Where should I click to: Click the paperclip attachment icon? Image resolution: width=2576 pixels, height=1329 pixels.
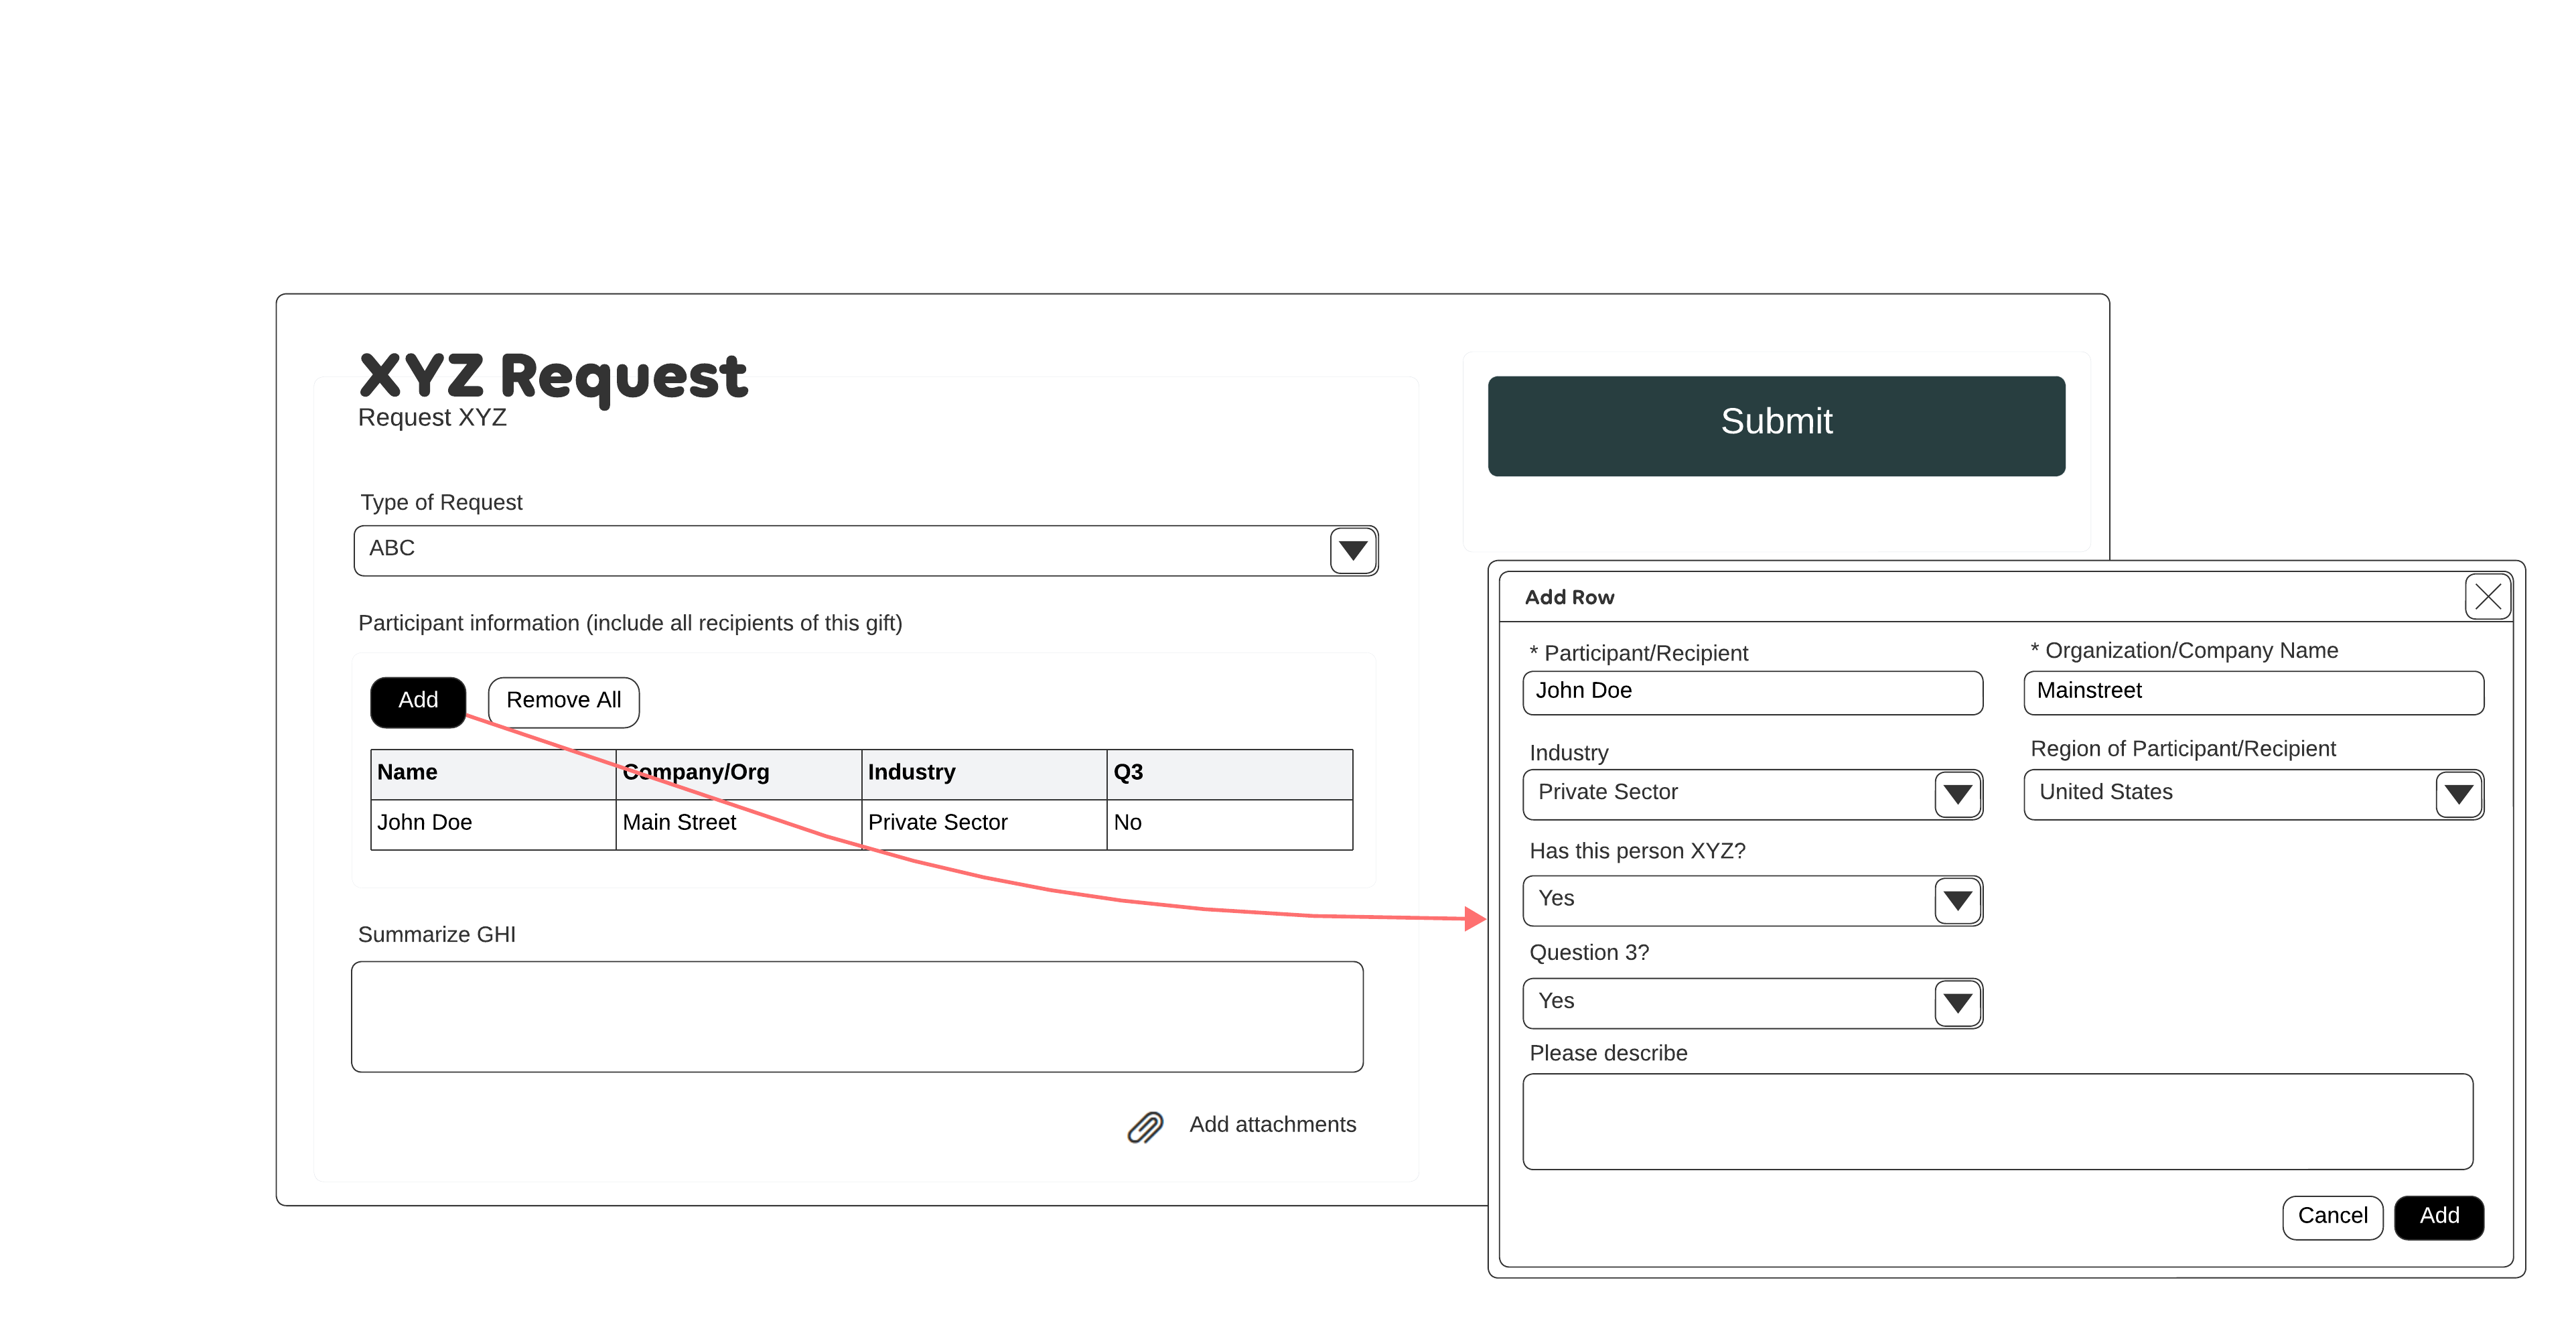point(1145,1127)
